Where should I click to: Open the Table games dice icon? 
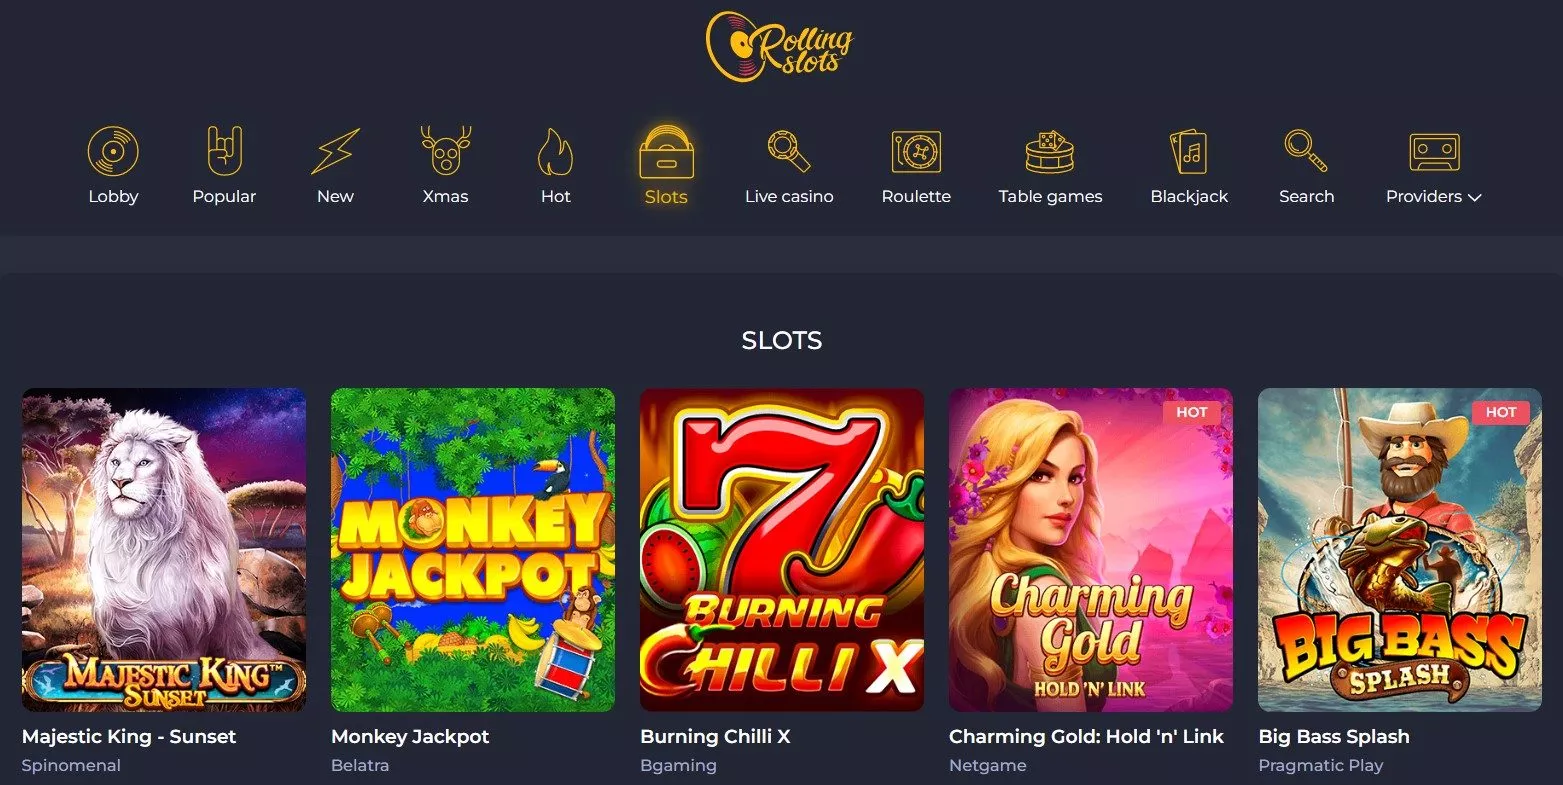coord(1050,152)
